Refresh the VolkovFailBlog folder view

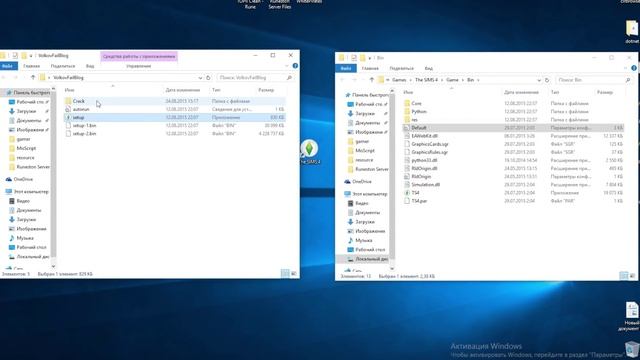208,78
